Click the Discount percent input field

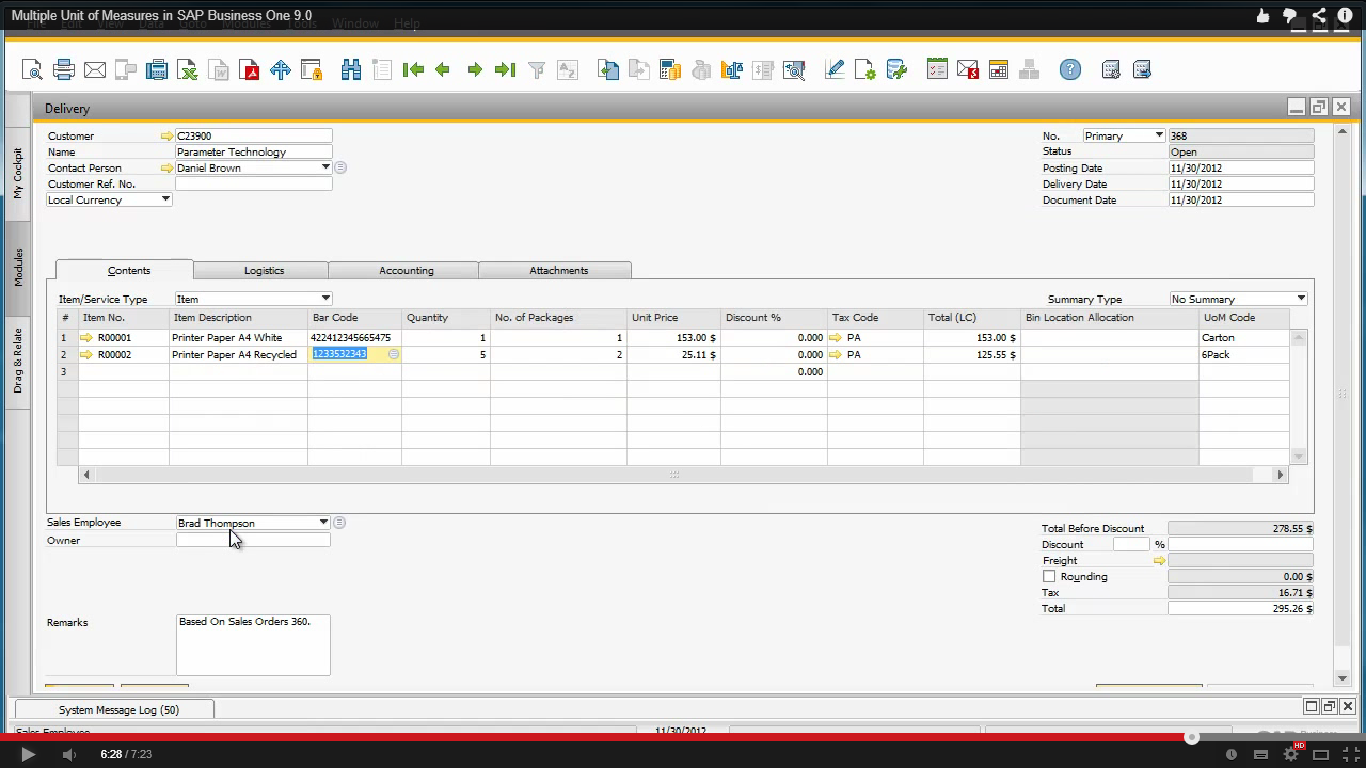[1131, 545]
